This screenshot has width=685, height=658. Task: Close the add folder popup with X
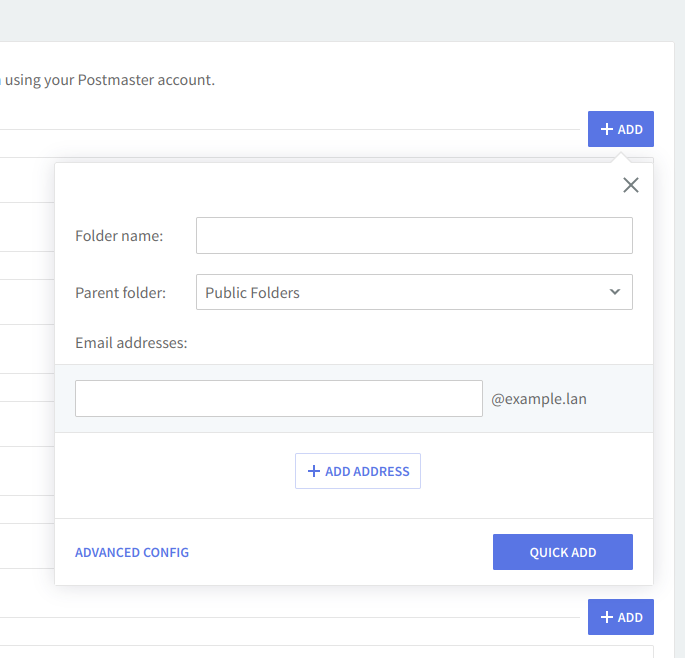tap(630, 185)
